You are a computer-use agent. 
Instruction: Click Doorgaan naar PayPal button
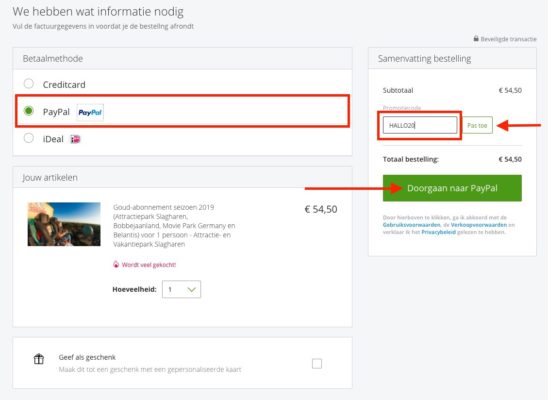click(452, 188)
